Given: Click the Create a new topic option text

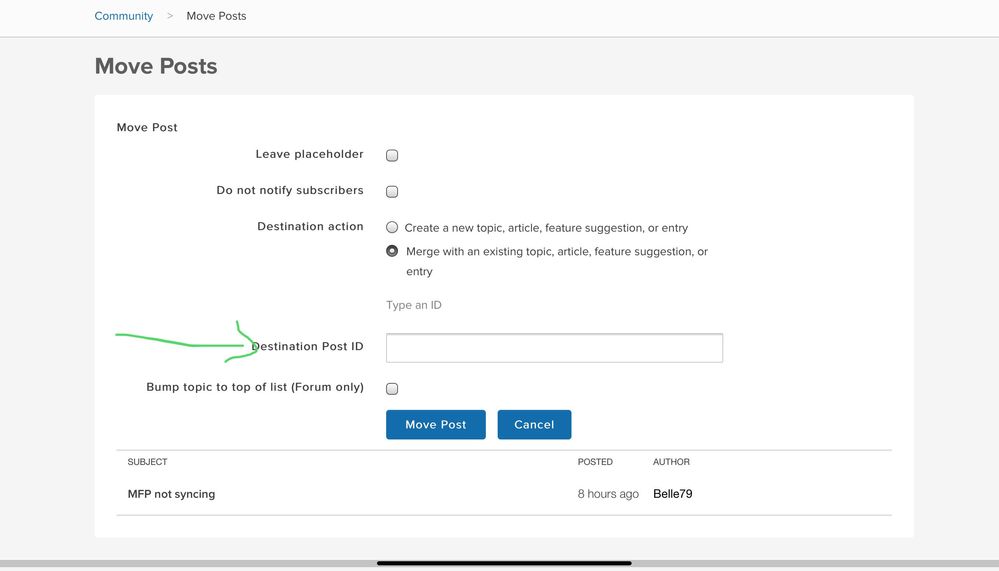Looking at the screenshot, I should tap(546, 228).
